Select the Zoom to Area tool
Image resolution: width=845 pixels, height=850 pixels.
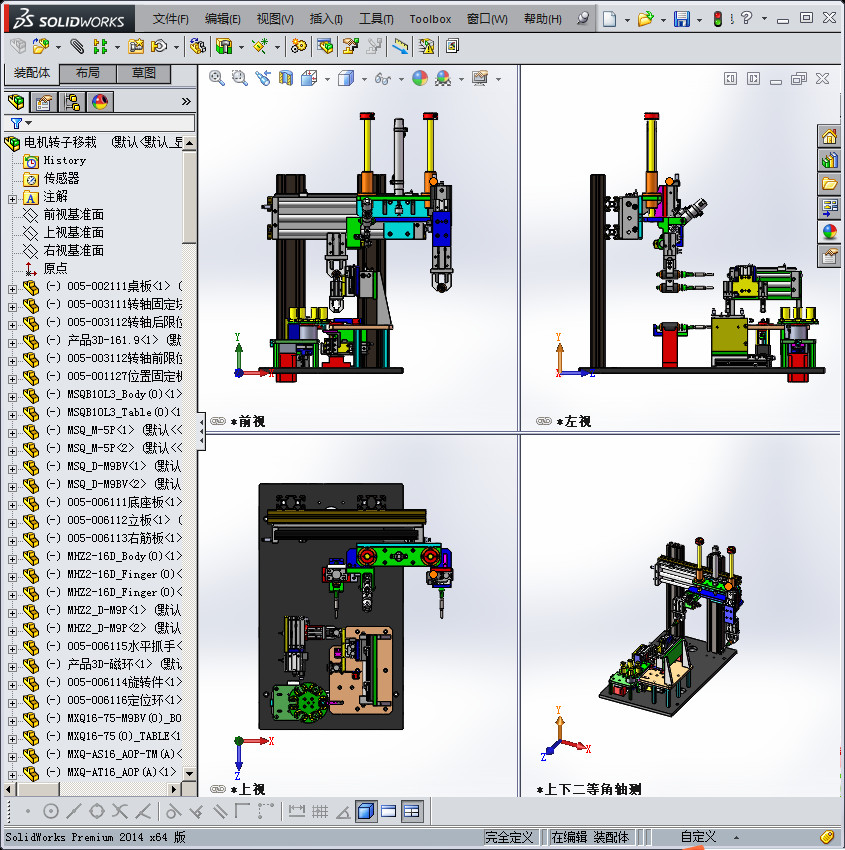coord(240,79)
